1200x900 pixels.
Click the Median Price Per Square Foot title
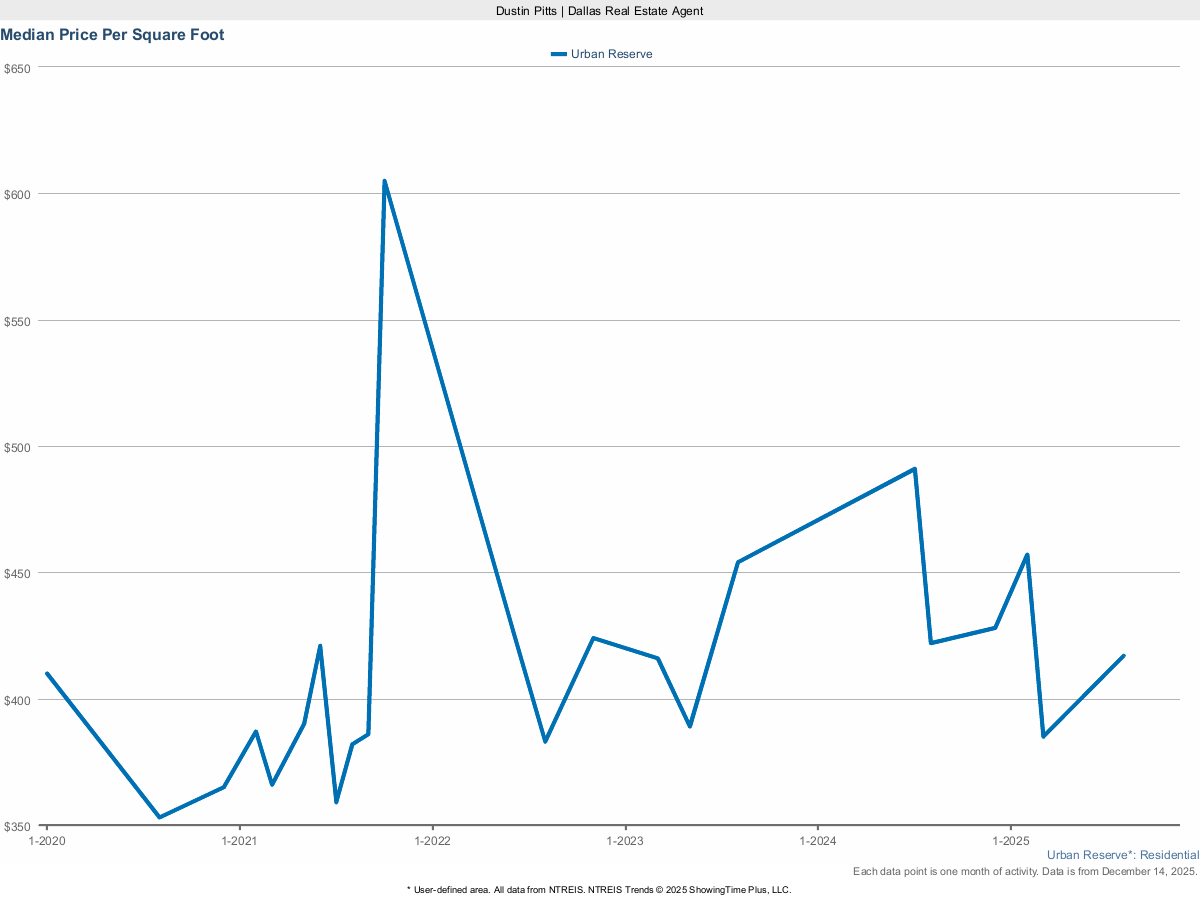[112, 35]
